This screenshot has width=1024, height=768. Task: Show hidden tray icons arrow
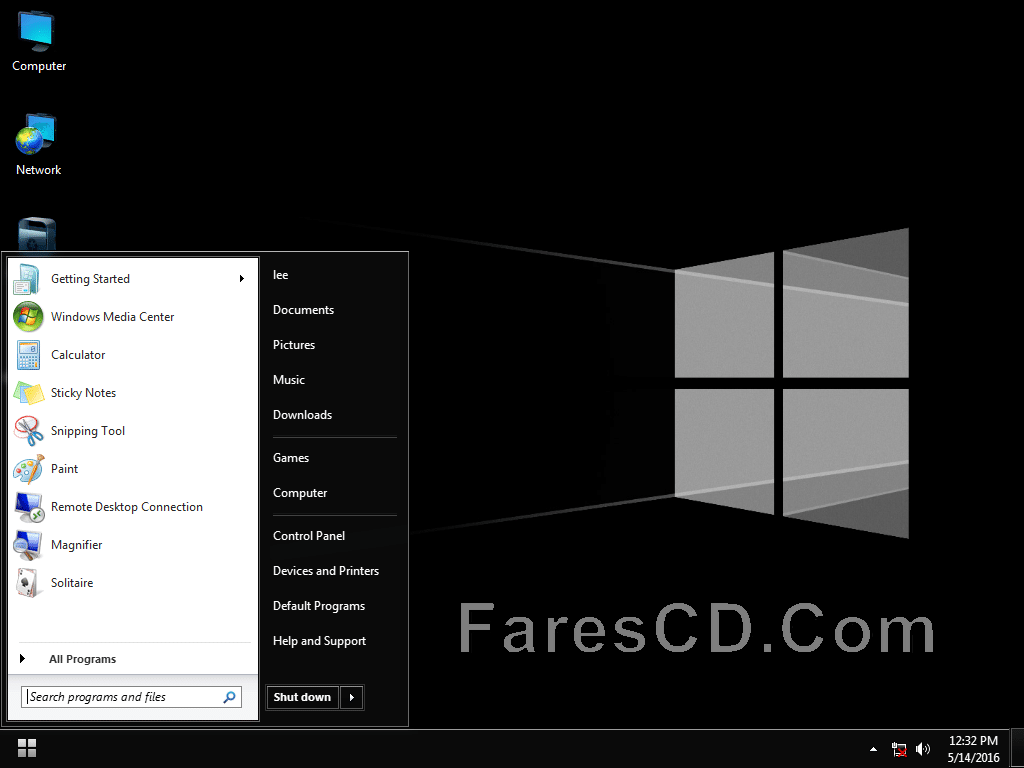tap(873, 749)
